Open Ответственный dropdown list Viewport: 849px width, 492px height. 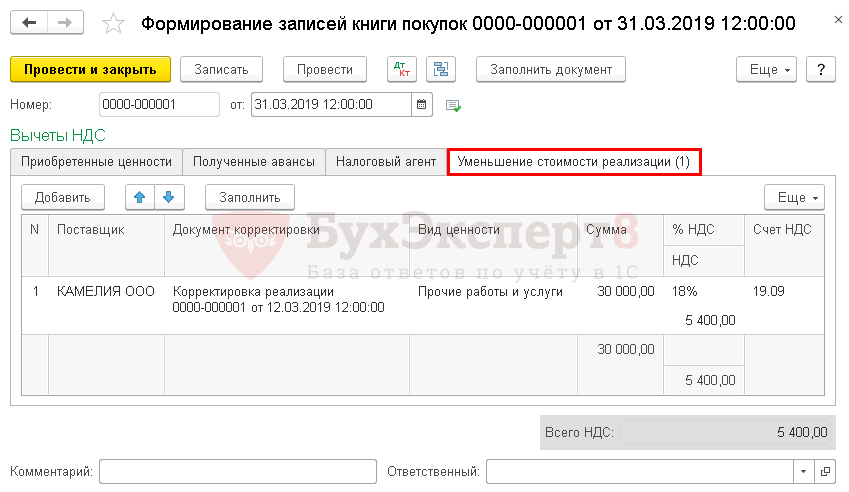[x=803, y=471]
